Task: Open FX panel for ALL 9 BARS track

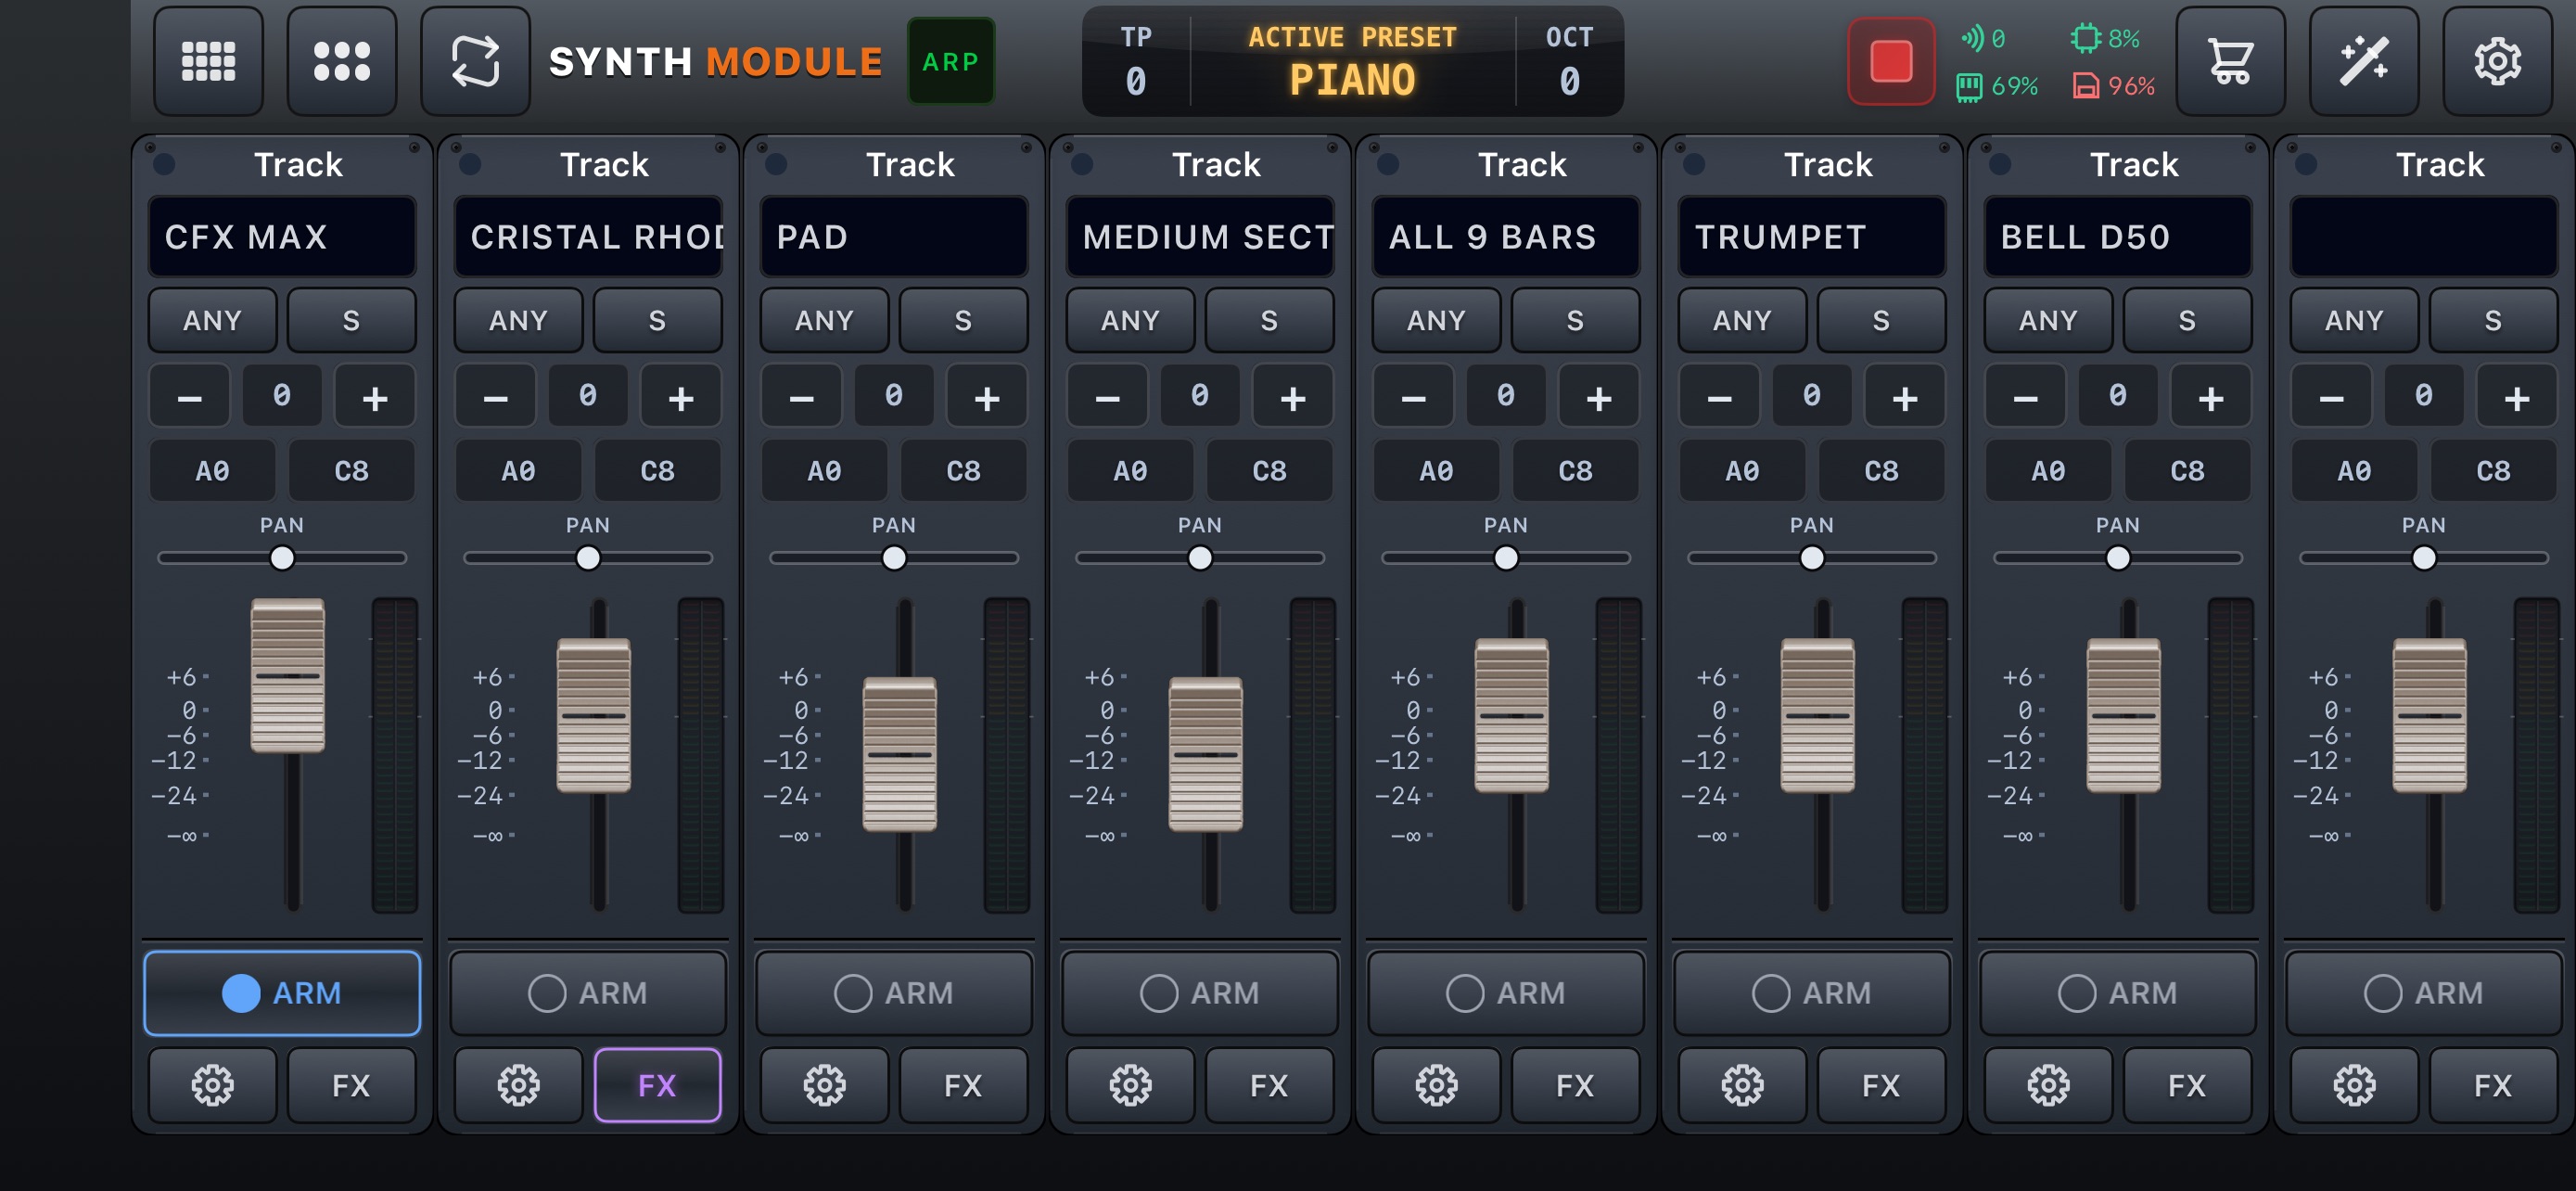Action: [1575, 1085]
